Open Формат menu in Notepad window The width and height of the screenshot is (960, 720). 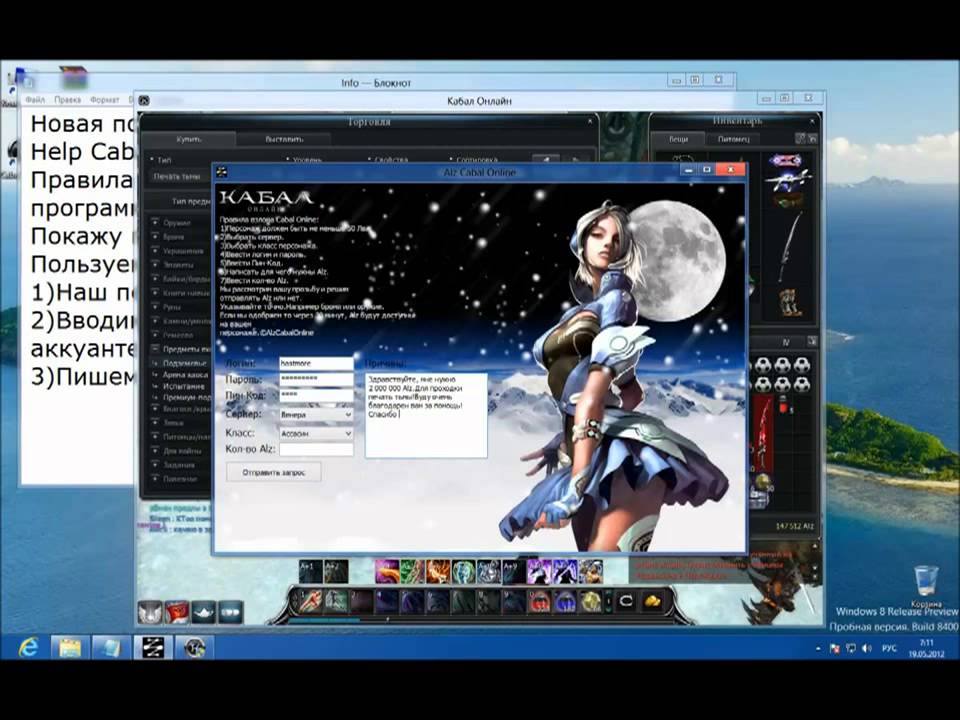tap(105, 99)
